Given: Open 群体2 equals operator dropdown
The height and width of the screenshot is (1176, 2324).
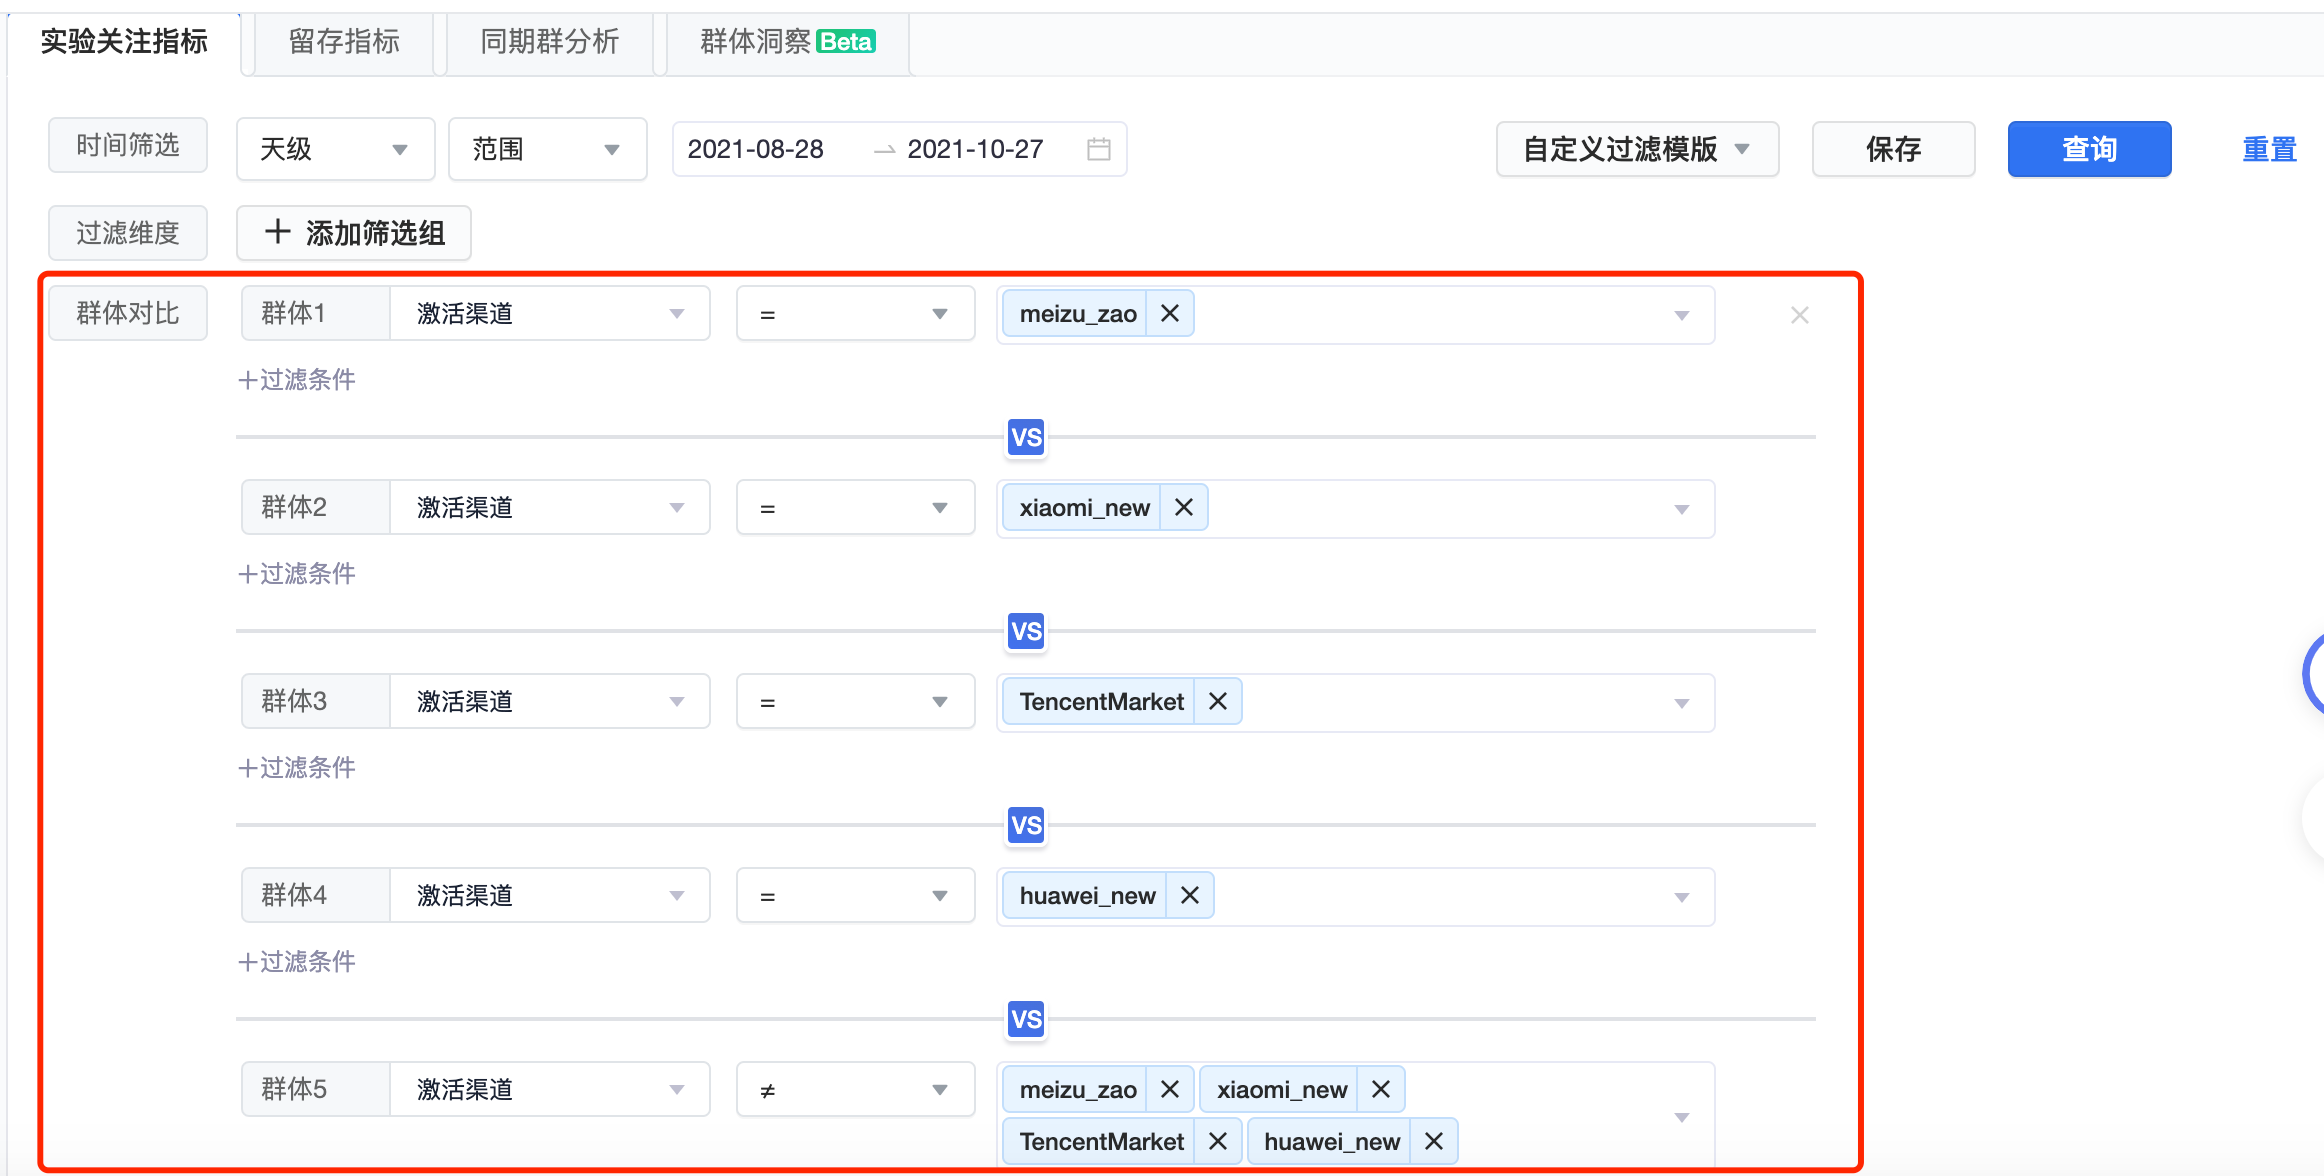Looking at the screenshot, I should [x=856, y=508].
